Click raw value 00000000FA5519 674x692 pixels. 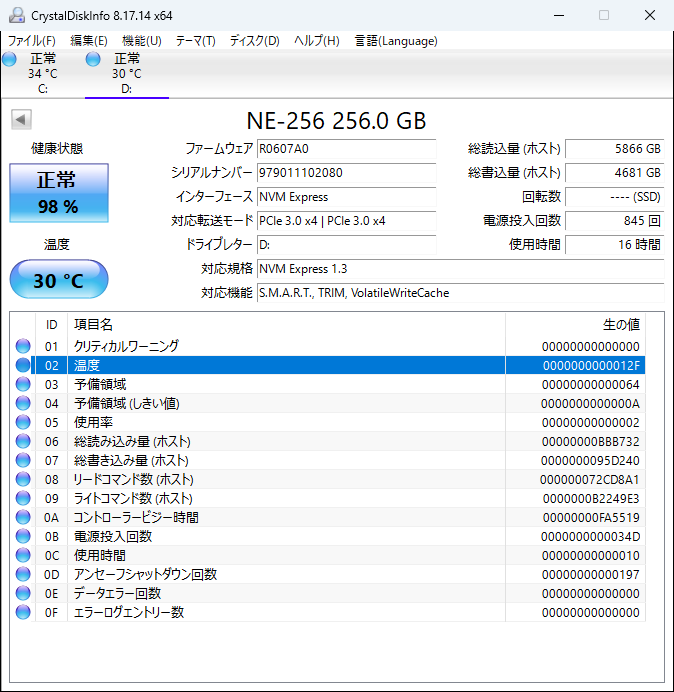[x=591, y=517]
